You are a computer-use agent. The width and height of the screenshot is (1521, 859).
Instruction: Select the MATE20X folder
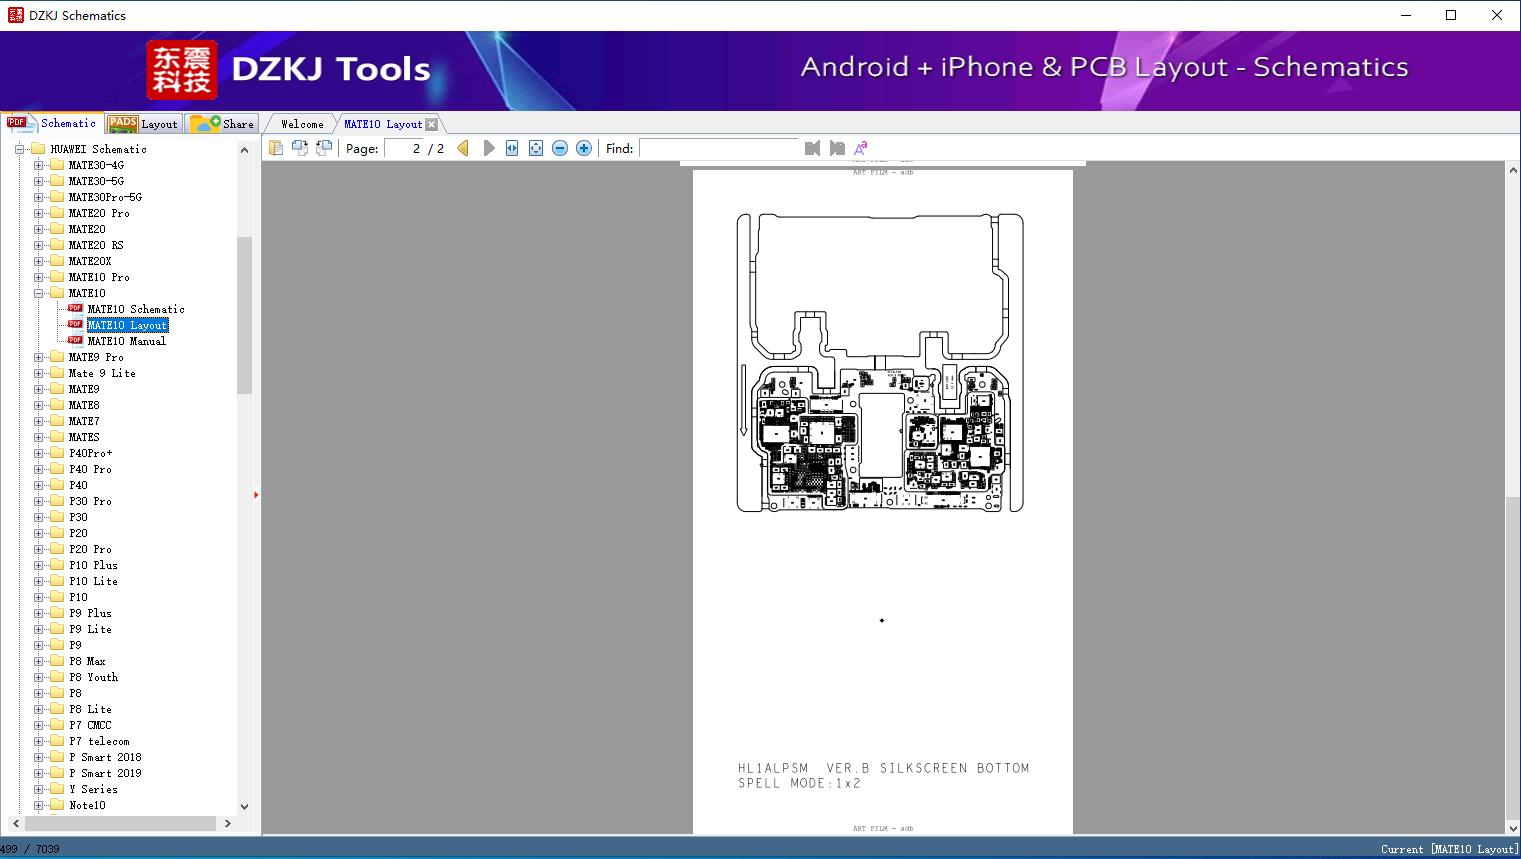[90, 261]
